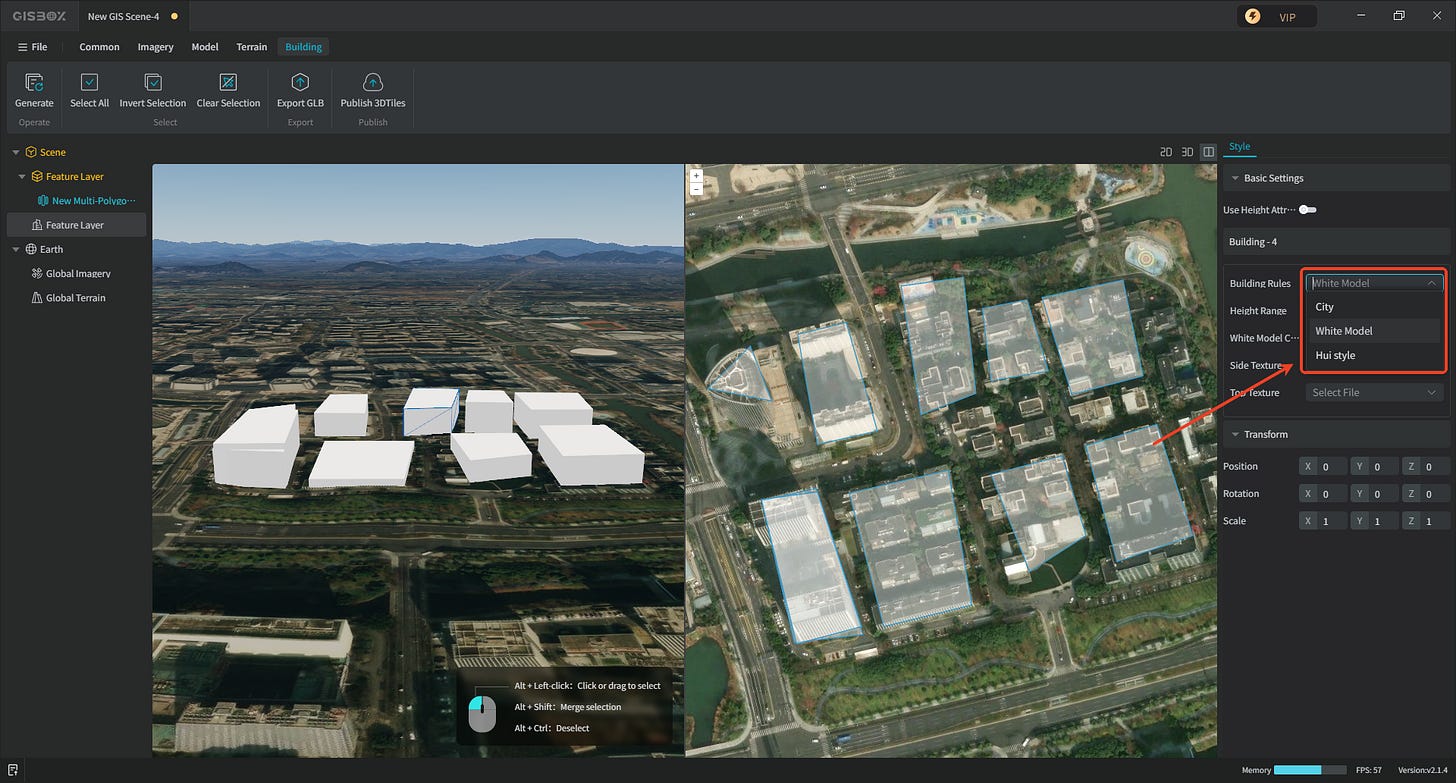Click the Building - 4 header

pyautogui.click(x=1336, y=242)
